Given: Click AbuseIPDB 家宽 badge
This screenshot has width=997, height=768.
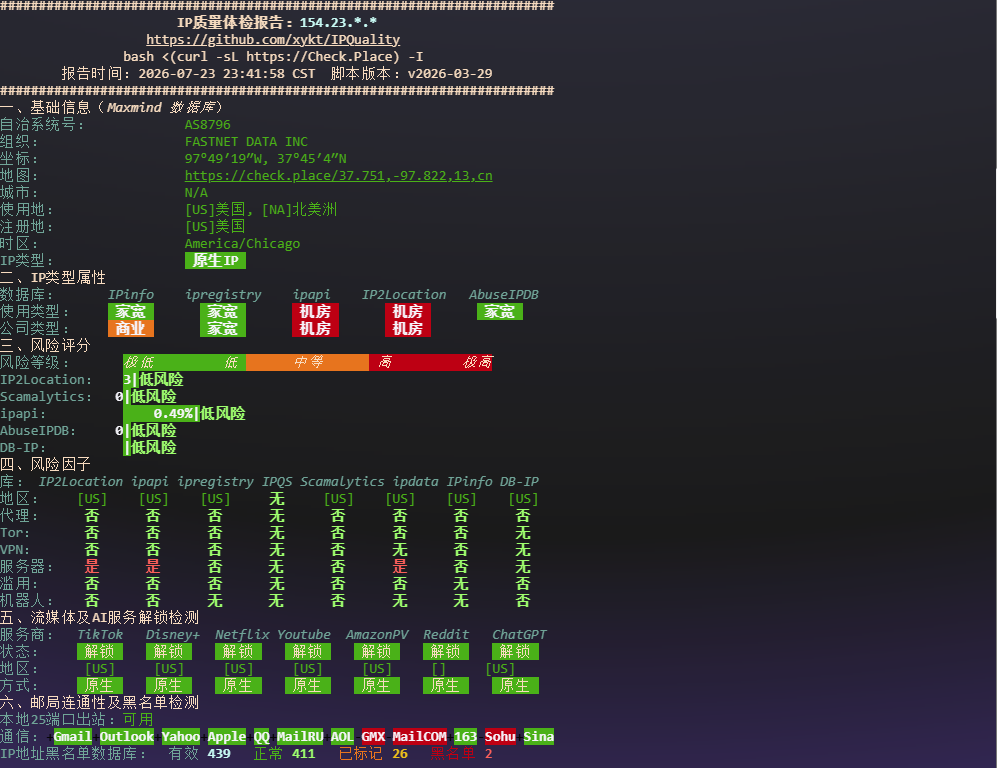Looking at the screenshot, I should (500, 312).
